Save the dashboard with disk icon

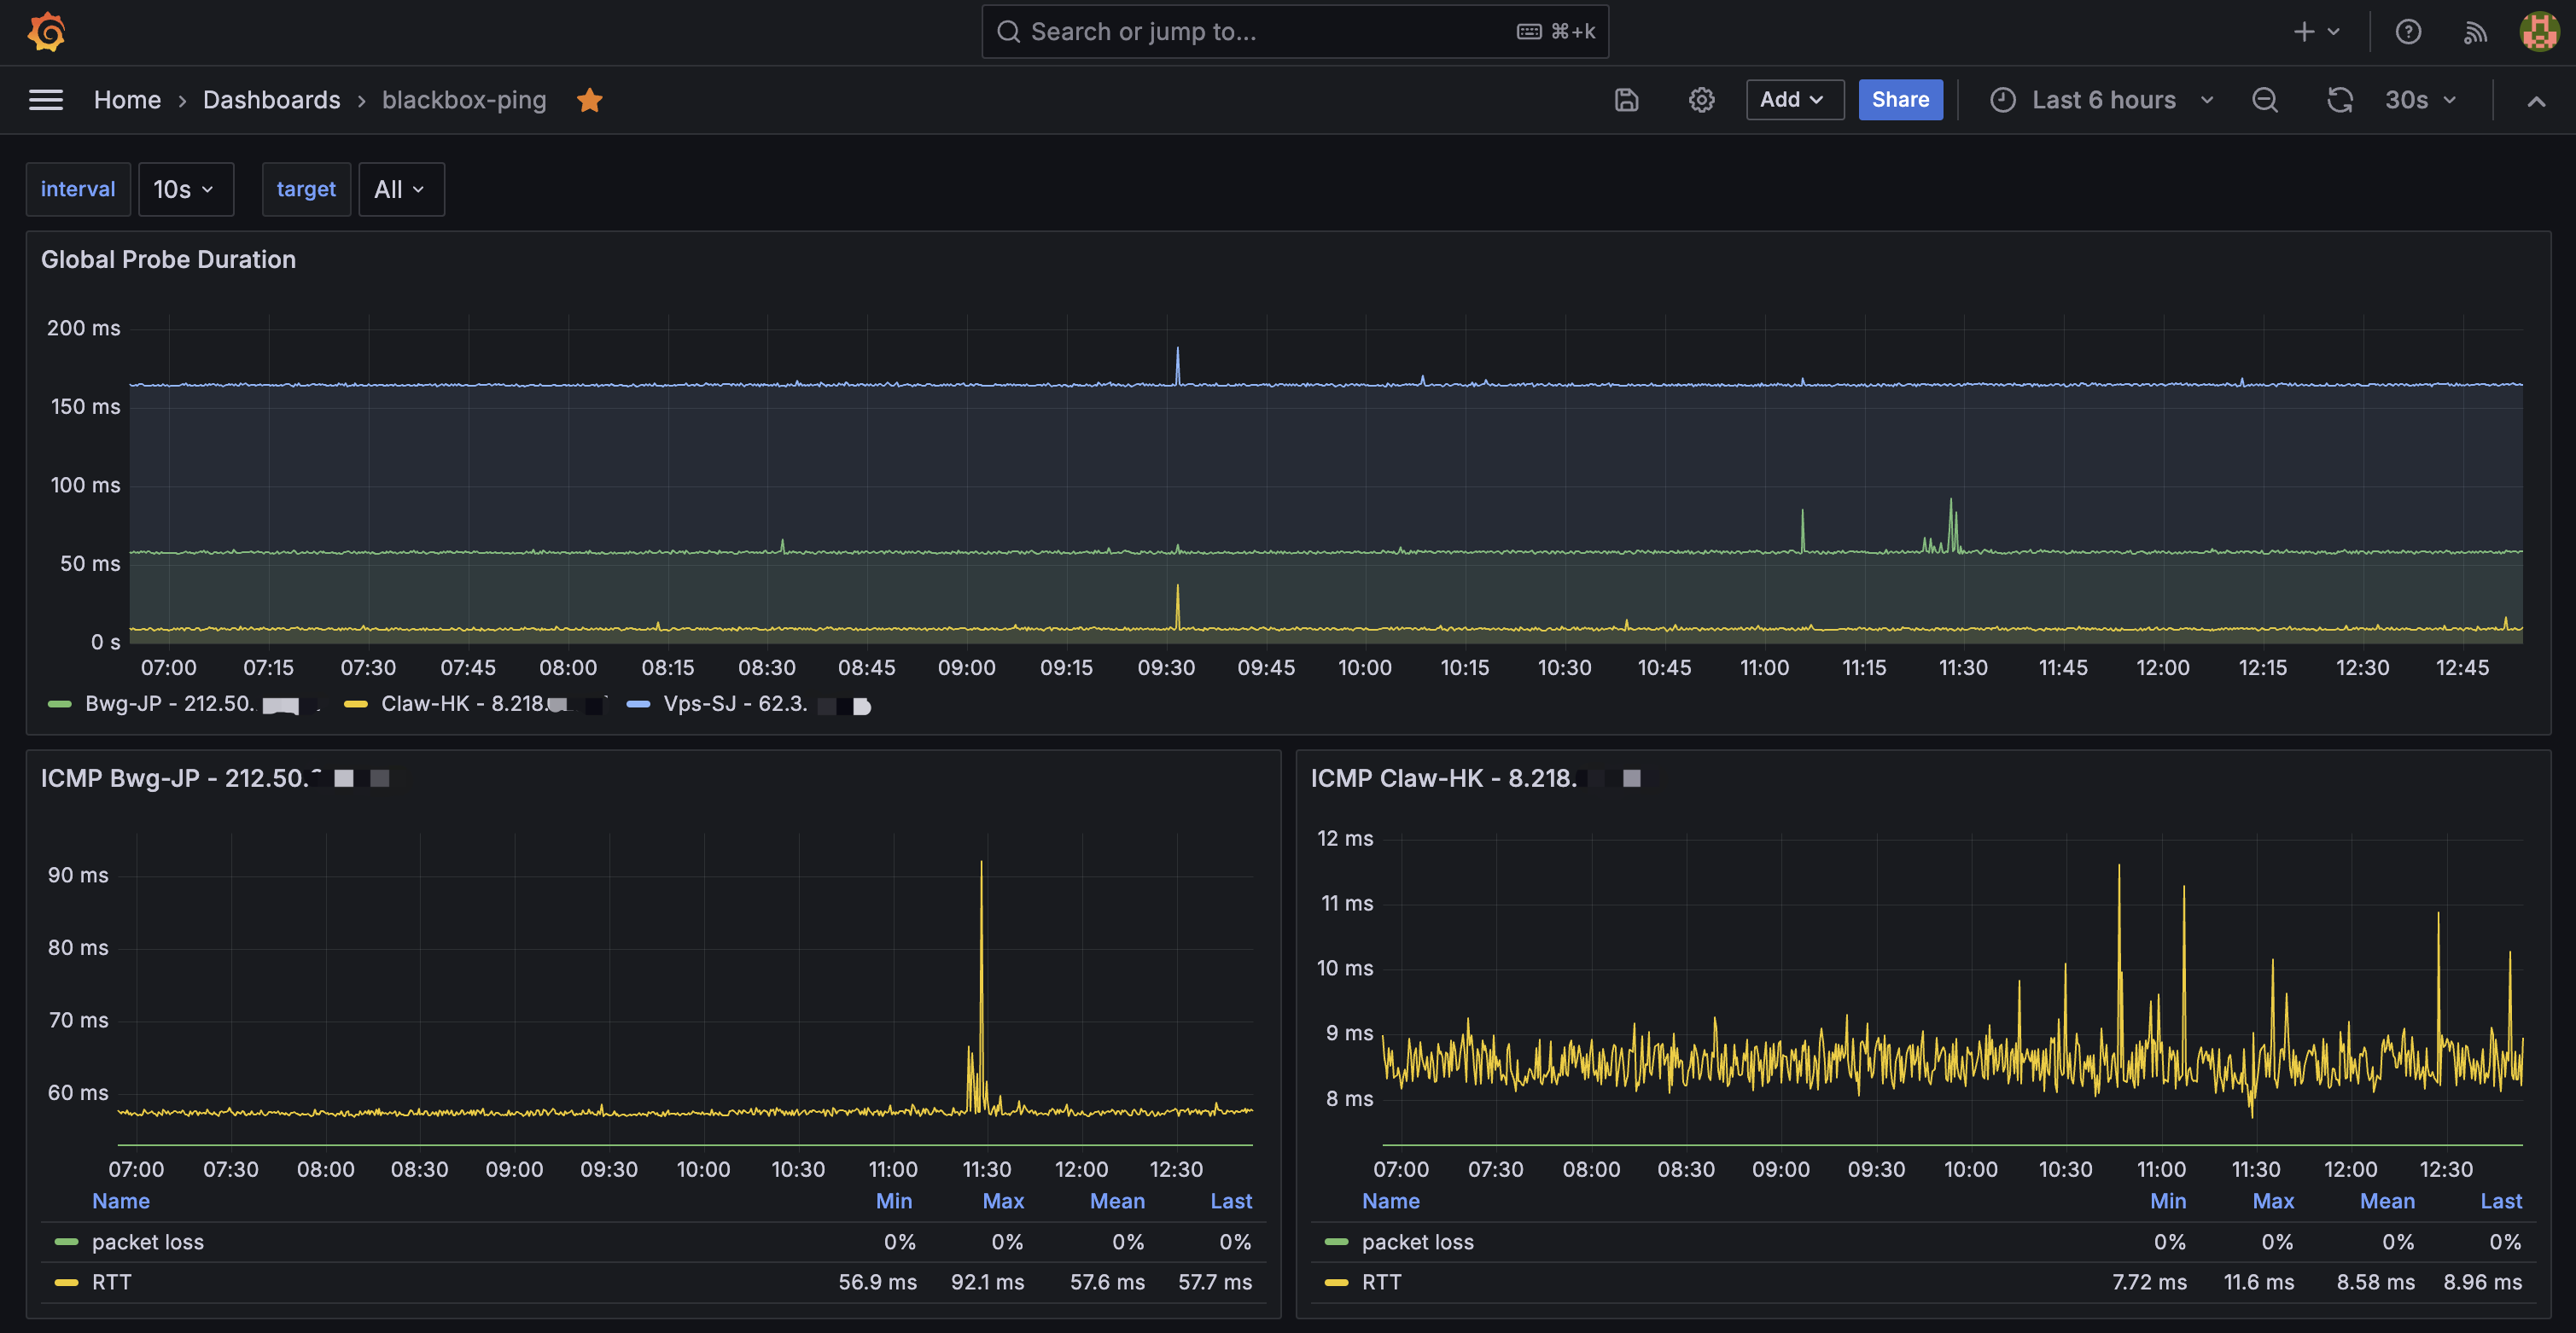[1627, 100]
